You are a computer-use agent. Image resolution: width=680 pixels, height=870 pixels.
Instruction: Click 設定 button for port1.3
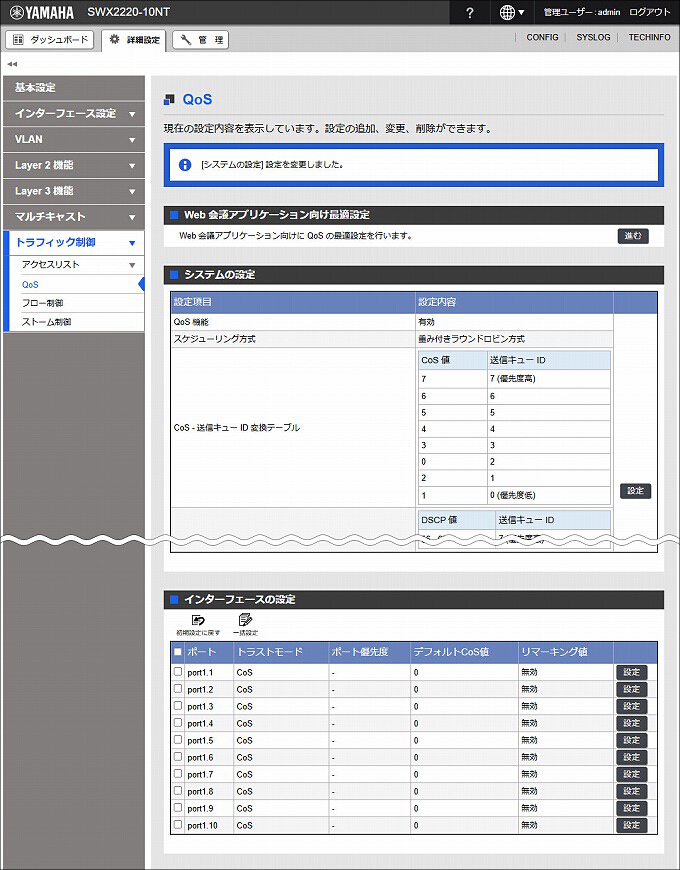[632, 706]
